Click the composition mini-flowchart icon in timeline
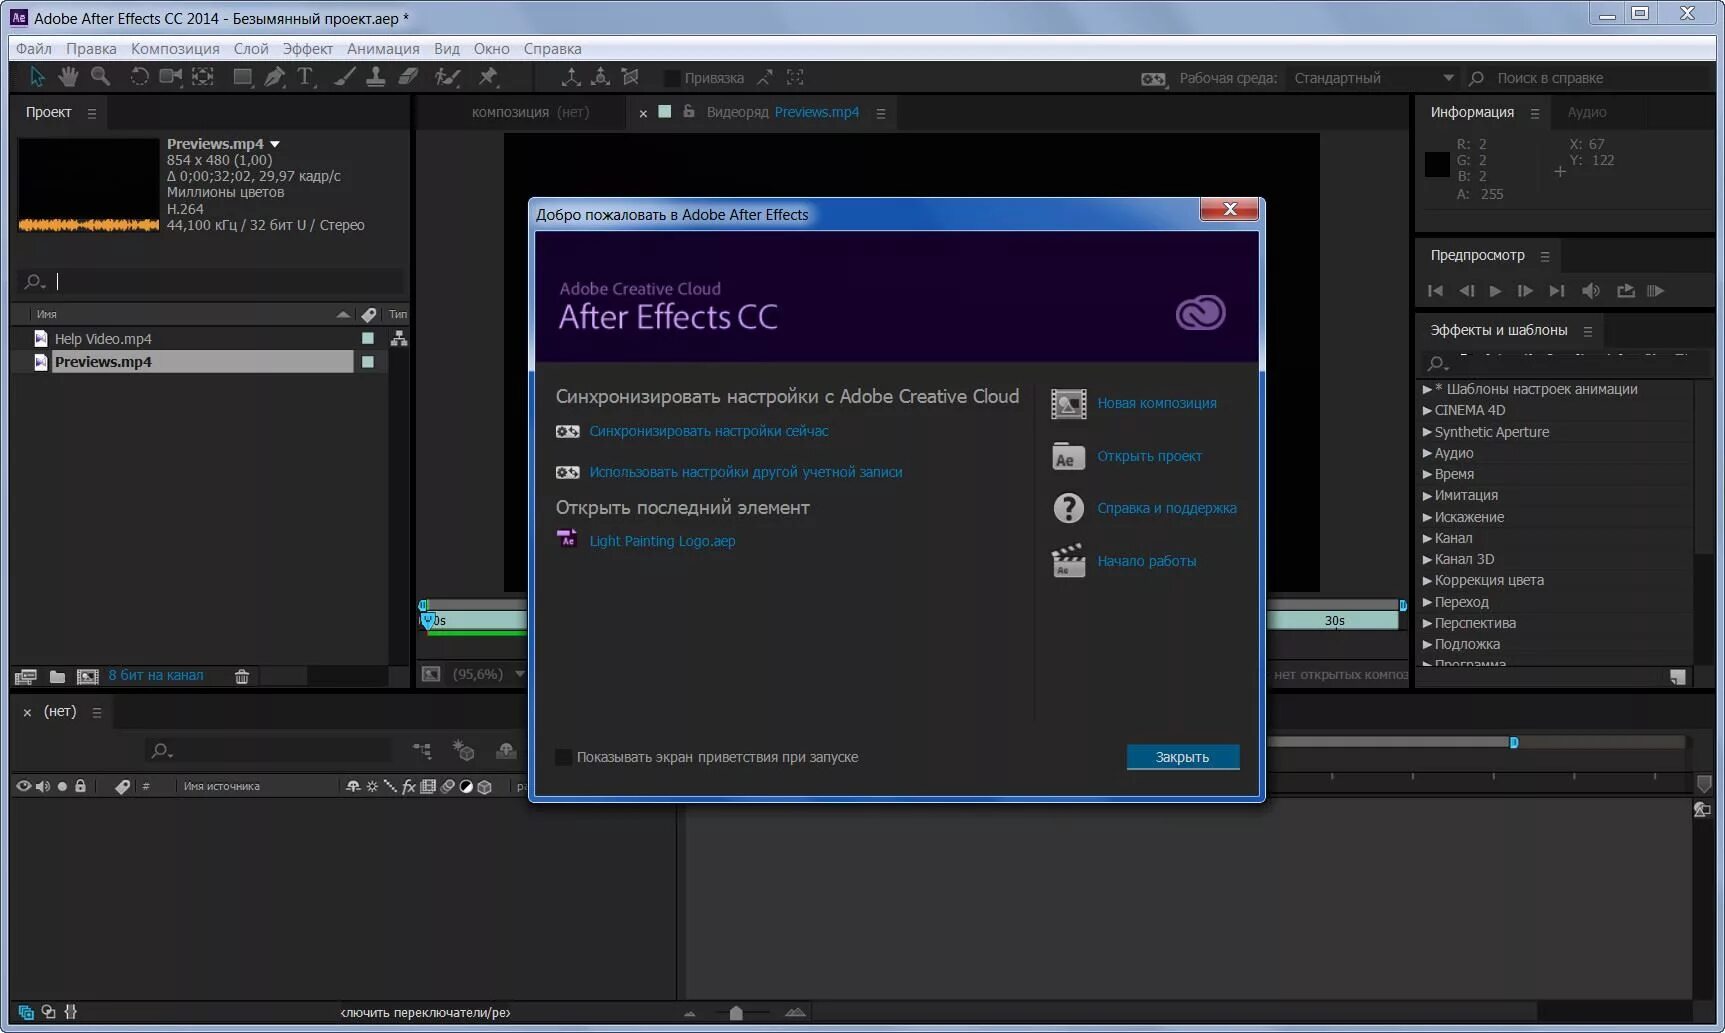Viewport: 1725px width, 1033px height. click(x=422, y=750)
